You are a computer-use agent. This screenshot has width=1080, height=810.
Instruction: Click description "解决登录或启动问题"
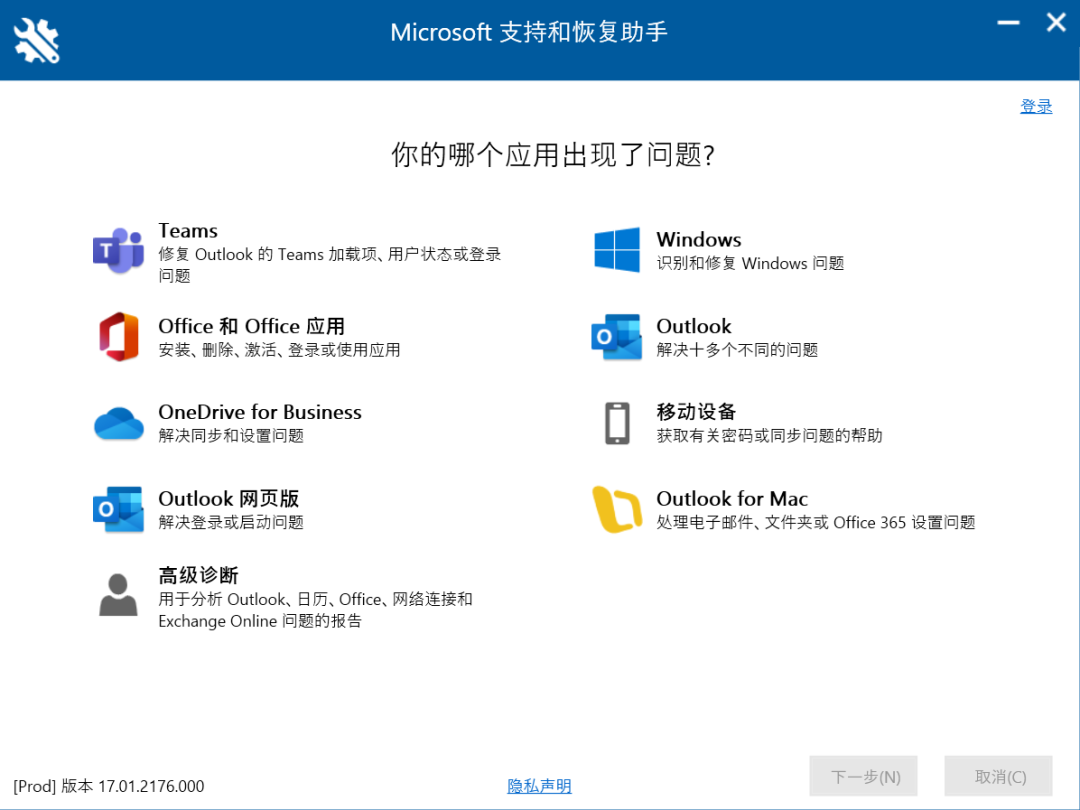(x=231, y=522)
